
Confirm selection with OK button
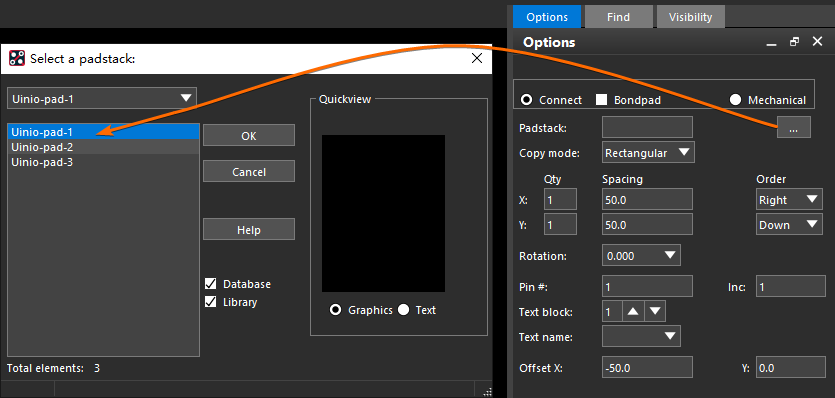pos(249,135)
